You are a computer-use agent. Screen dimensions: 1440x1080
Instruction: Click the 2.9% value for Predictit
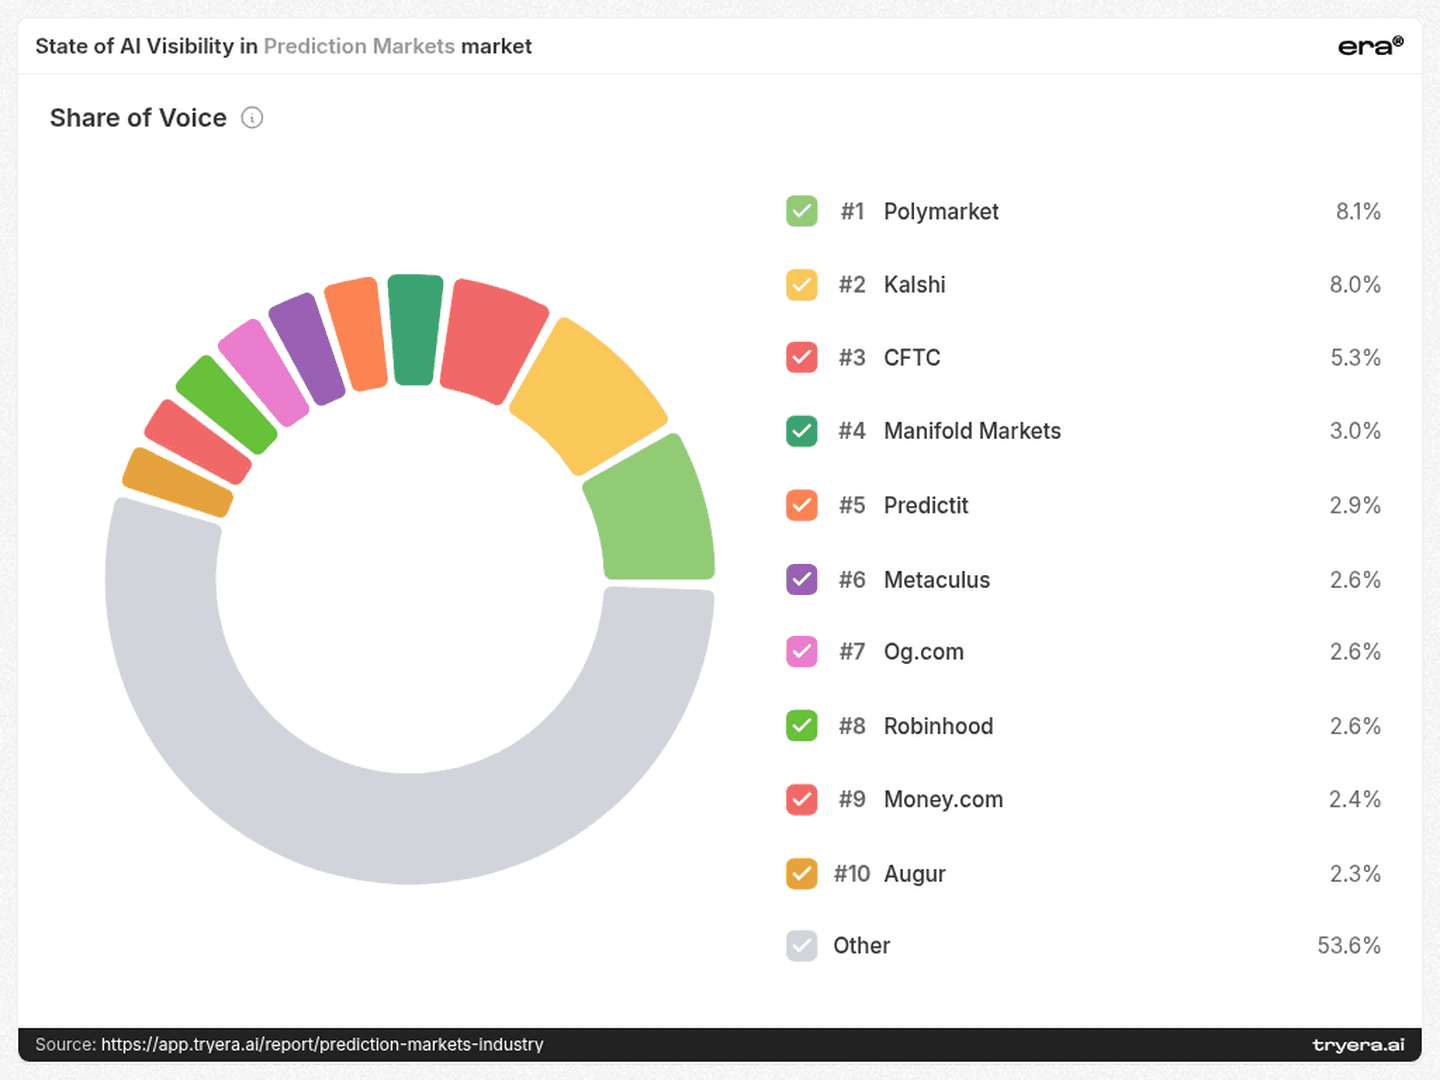point(1355,505)
